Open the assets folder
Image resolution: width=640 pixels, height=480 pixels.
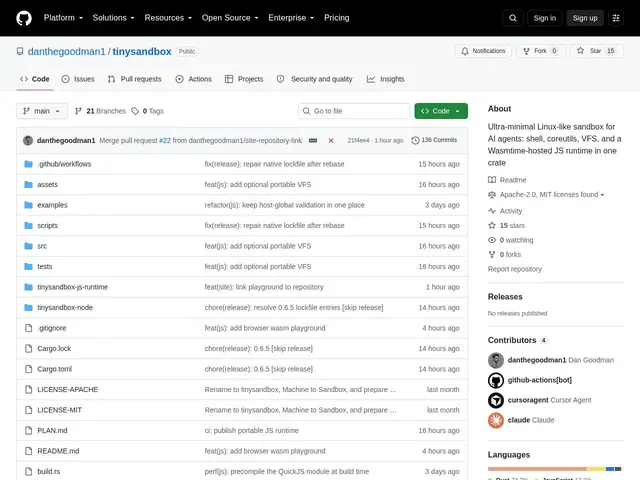47,184
